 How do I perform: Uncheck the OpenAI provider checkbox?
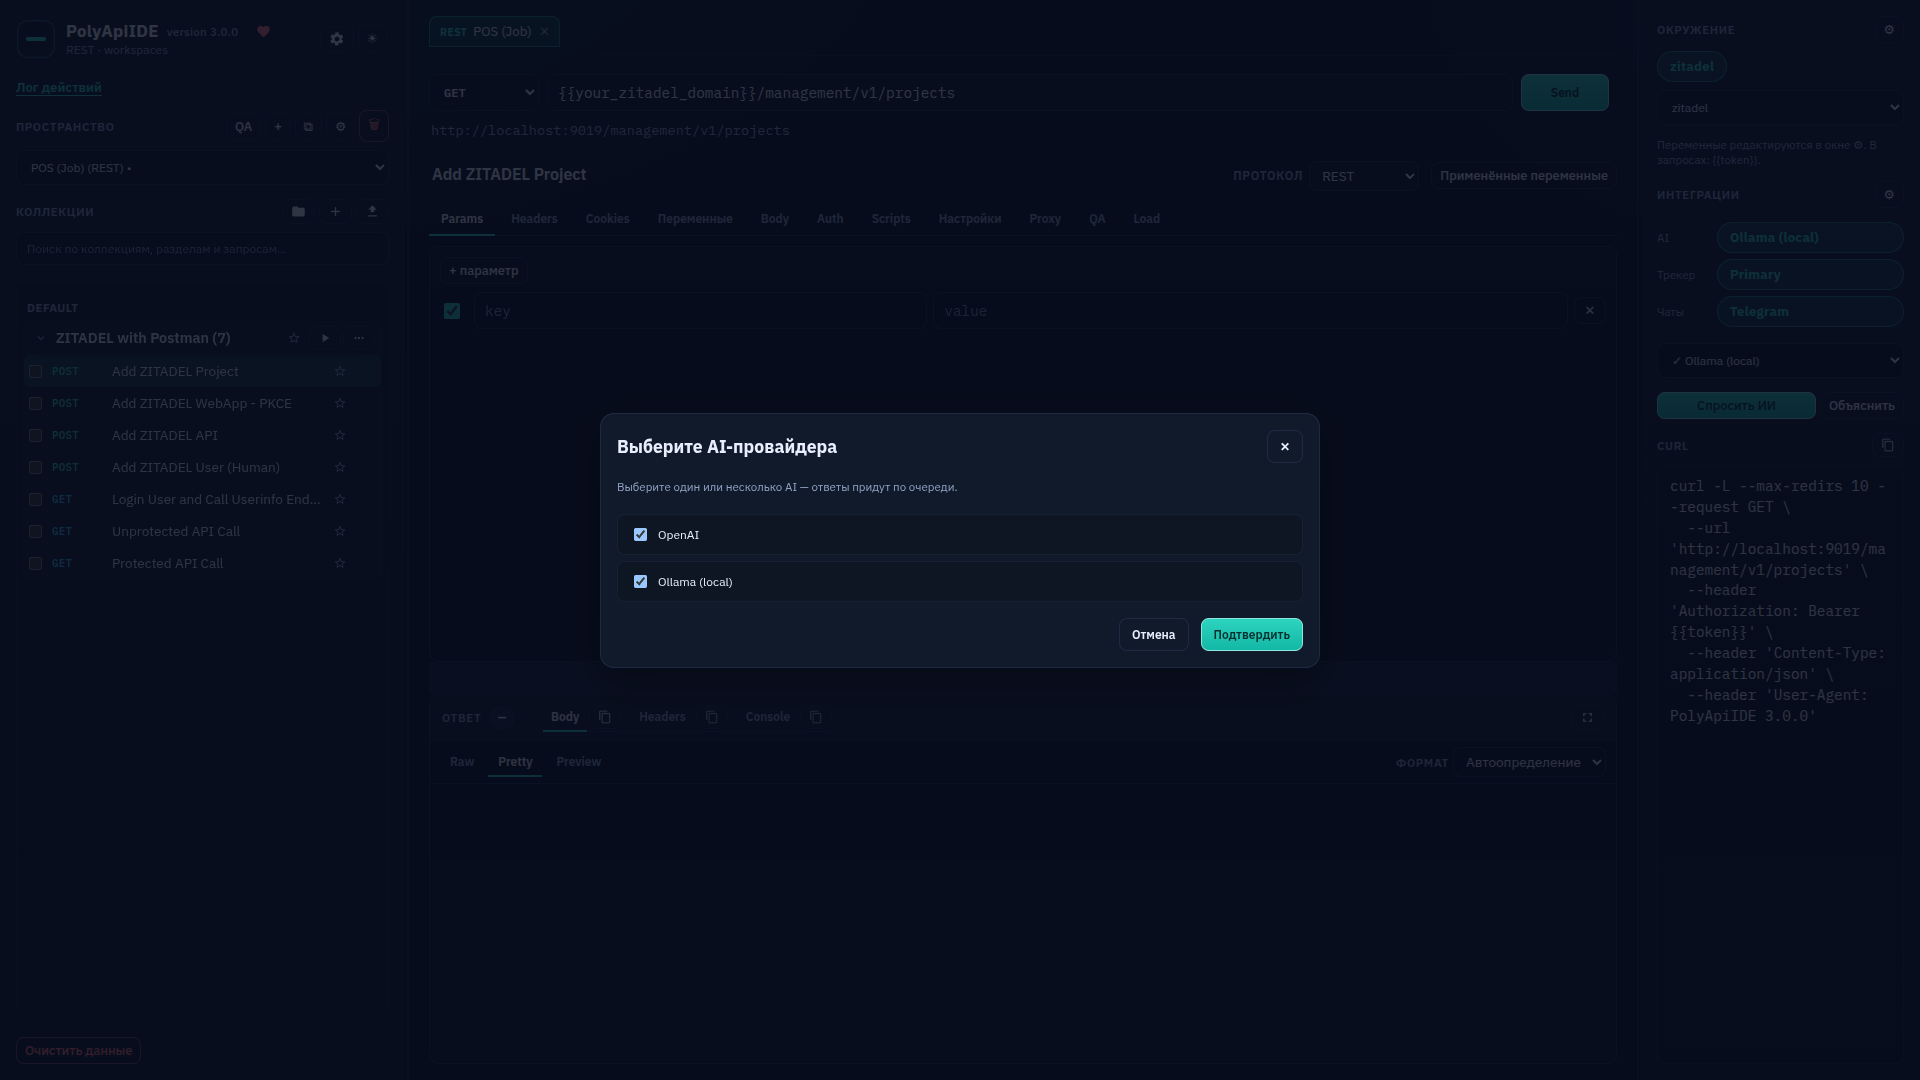coord(640,535)
